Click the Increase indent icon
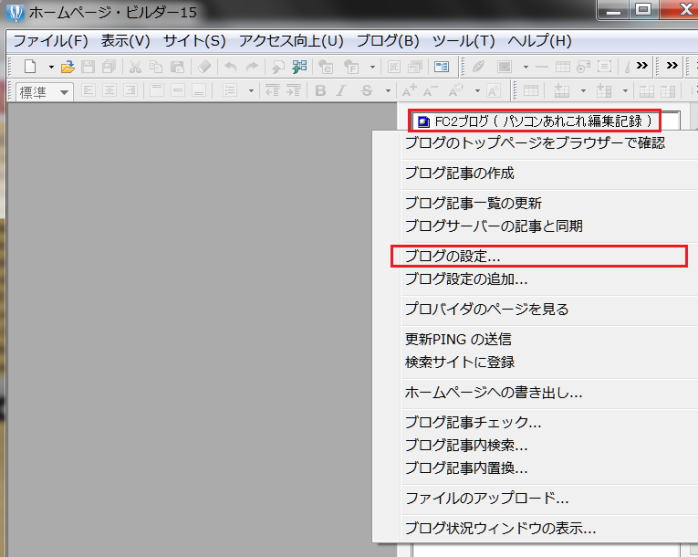 point(293,91)
